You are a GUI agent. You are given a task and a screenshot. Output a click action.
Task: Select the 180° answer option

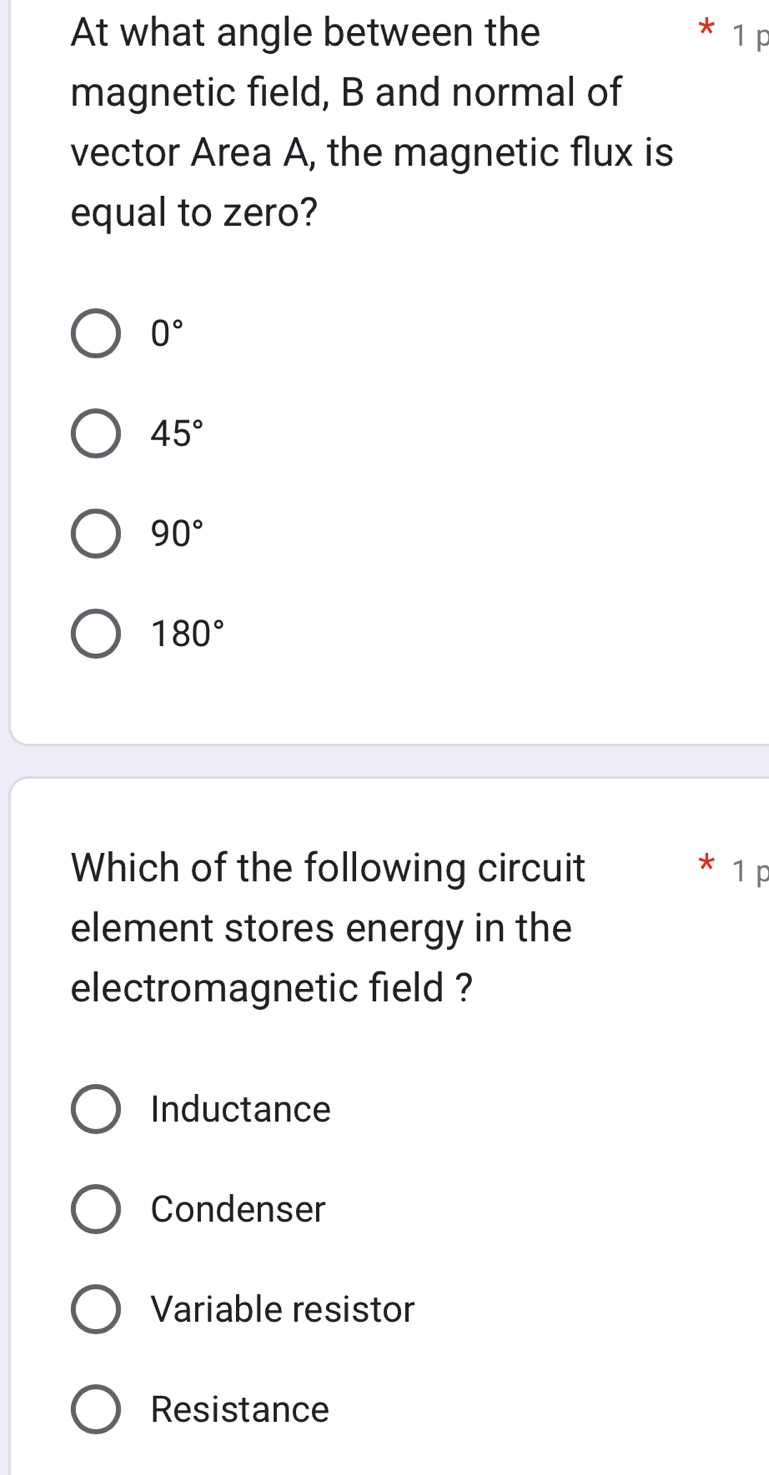(x=96, y=633)
